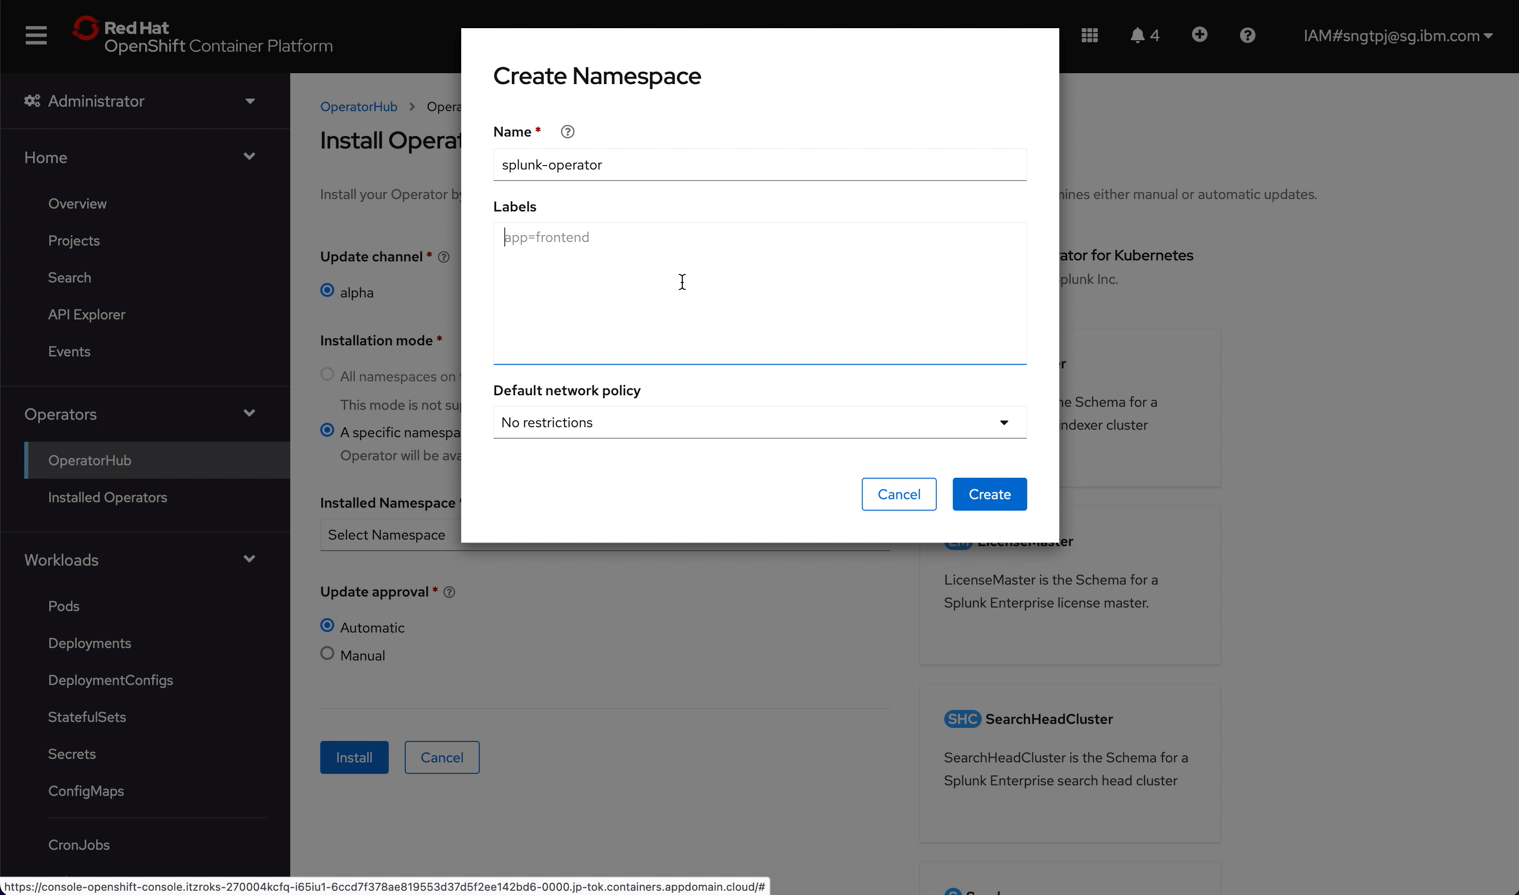Select the alpha update channel radio
Viewport: 1519px width, 895px height.
tap(327, 291)
